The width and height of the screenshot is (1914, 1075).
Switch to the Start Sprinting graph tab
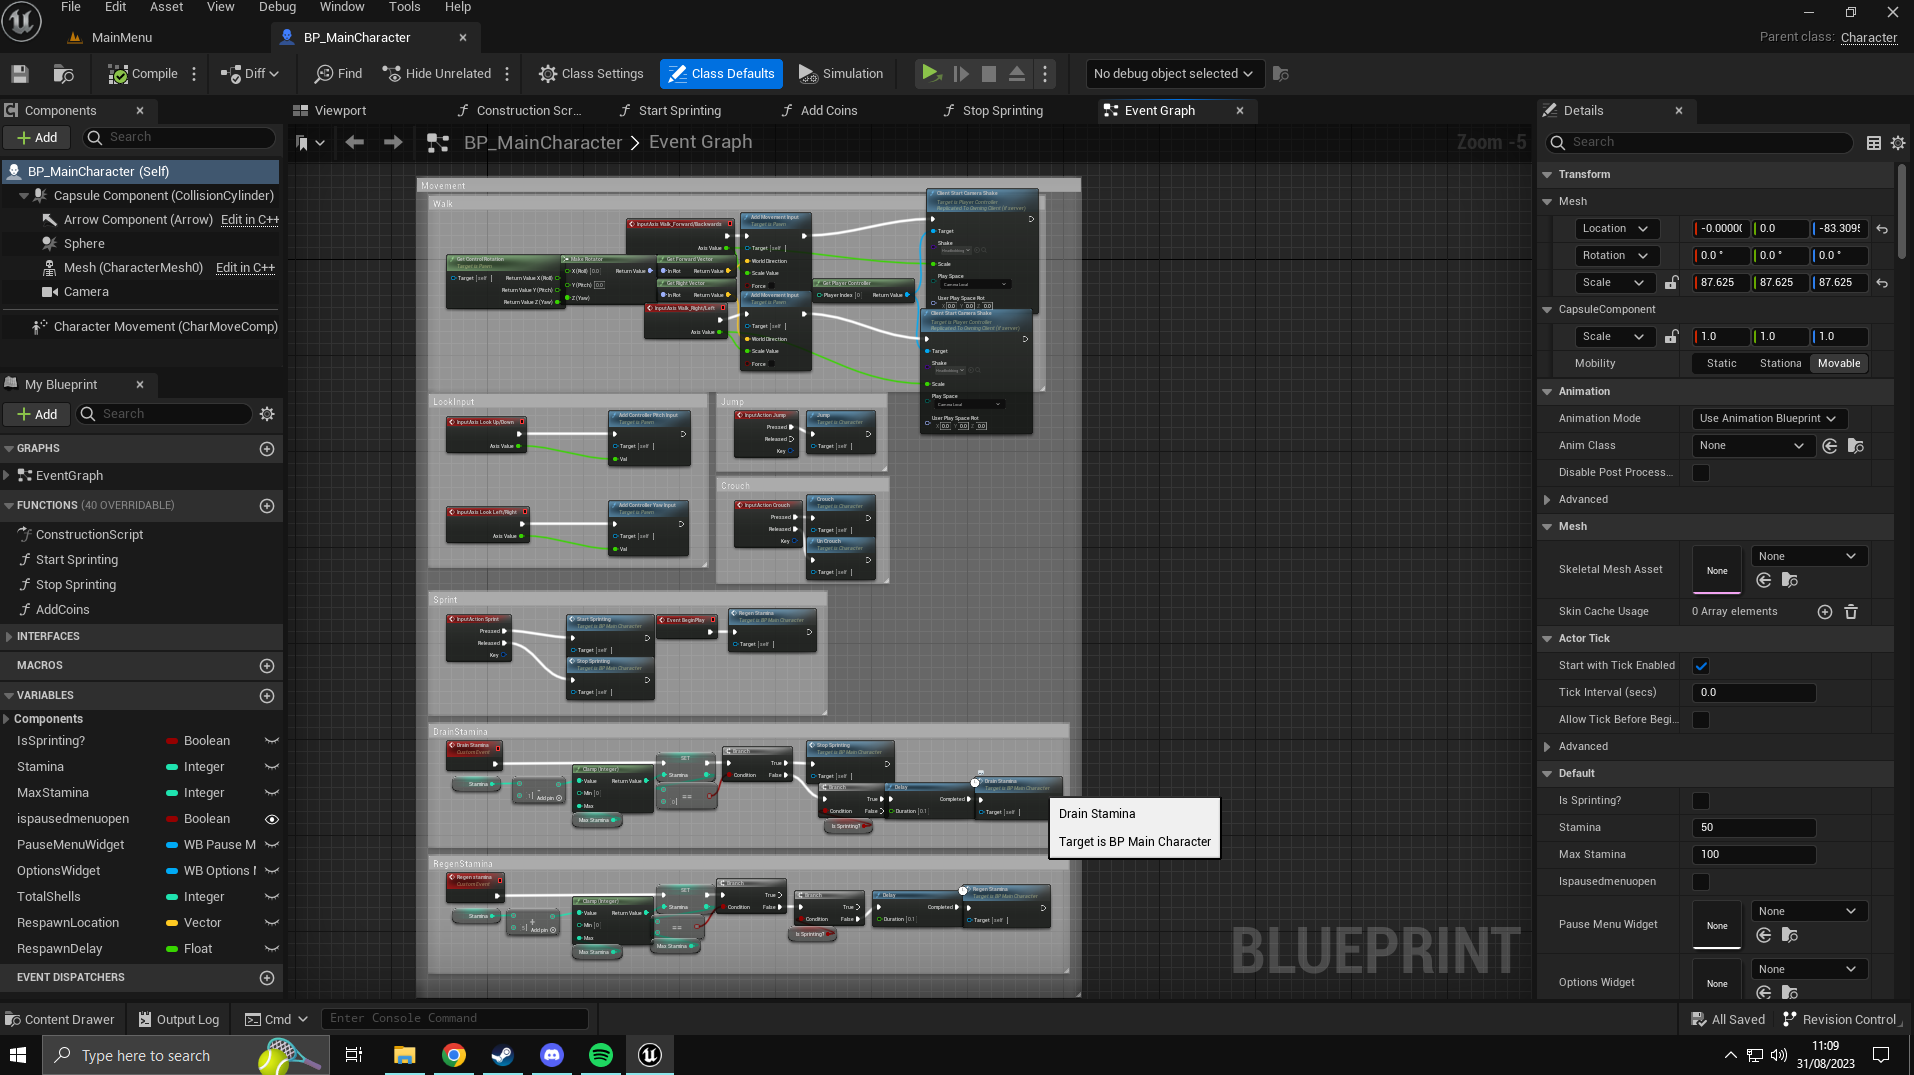679,111
